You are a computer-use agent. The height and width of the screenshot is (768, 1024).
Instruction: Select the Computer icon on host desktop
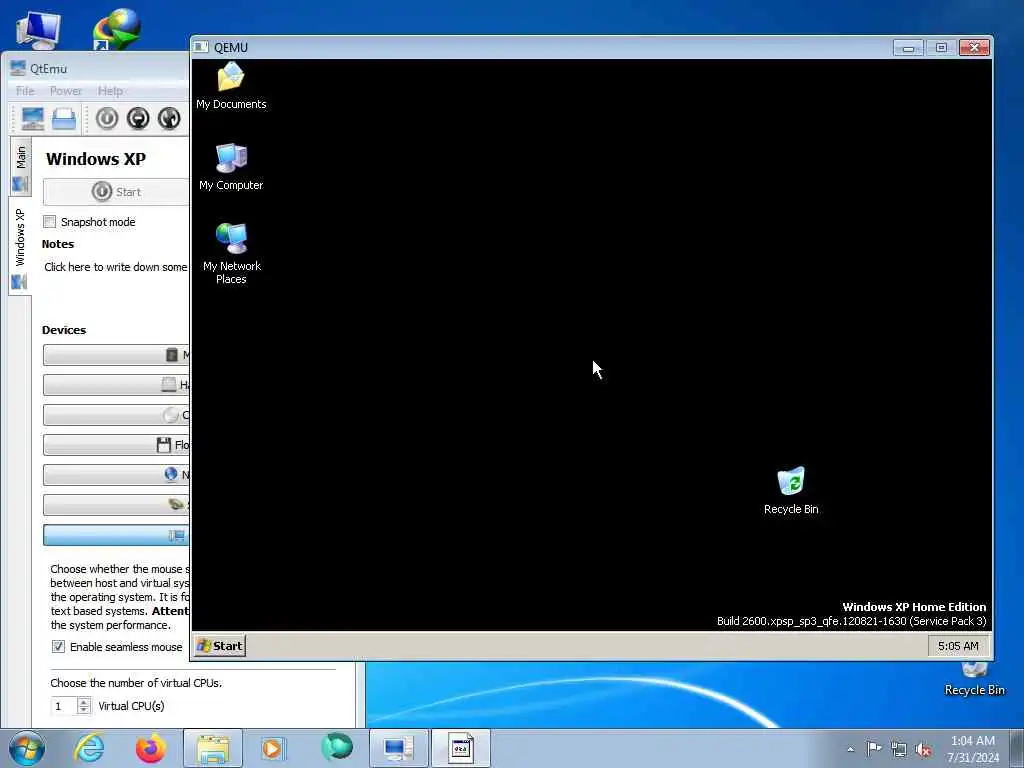[x=38, y=29]
